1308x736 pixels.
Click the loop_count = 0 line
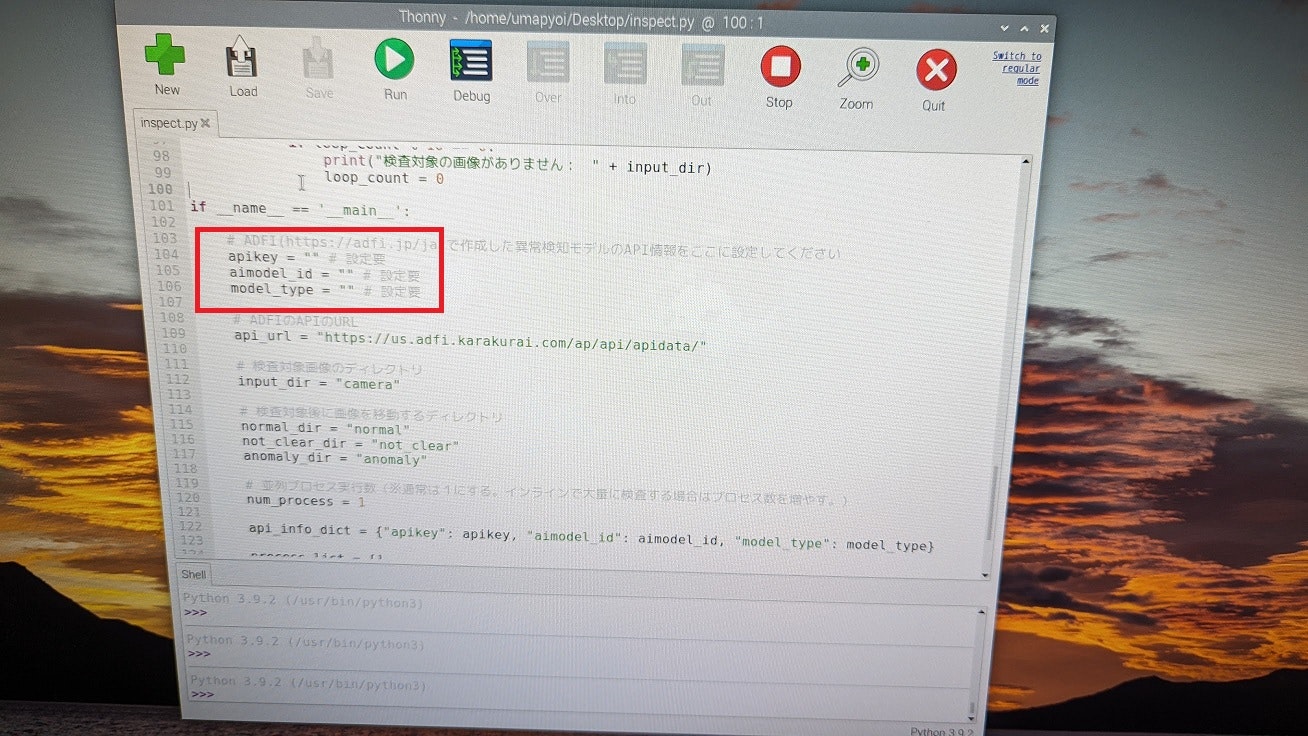(x=383, y=177)
